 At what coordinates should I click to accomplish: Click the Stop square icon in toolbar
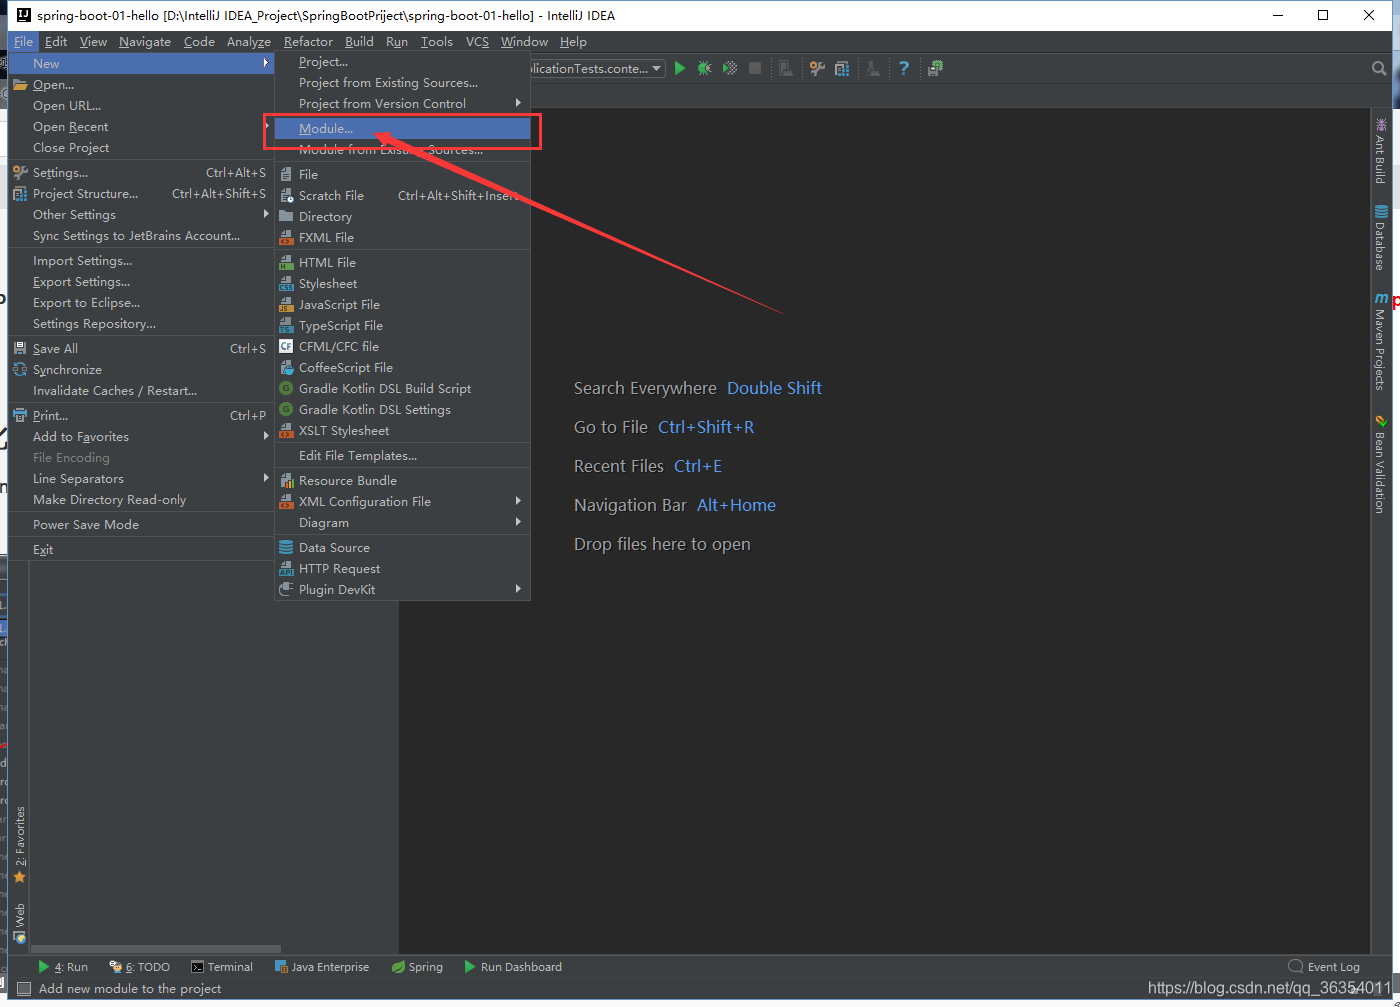click(755, 68)
